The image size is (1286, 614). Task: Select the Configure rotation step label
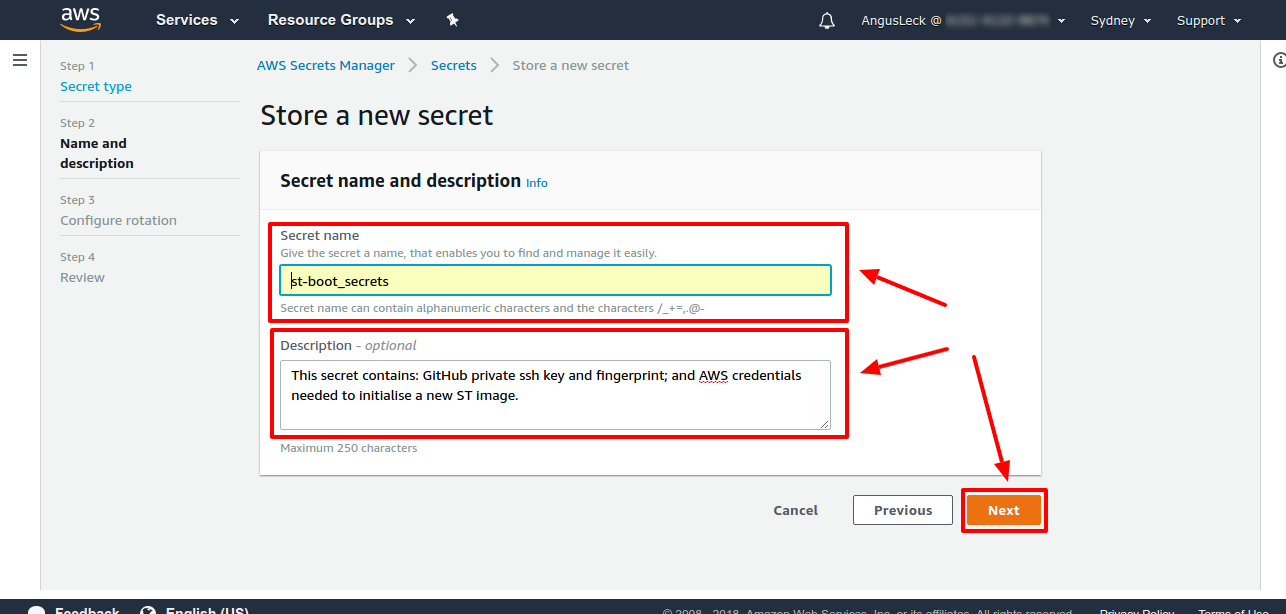click(118, 220)
